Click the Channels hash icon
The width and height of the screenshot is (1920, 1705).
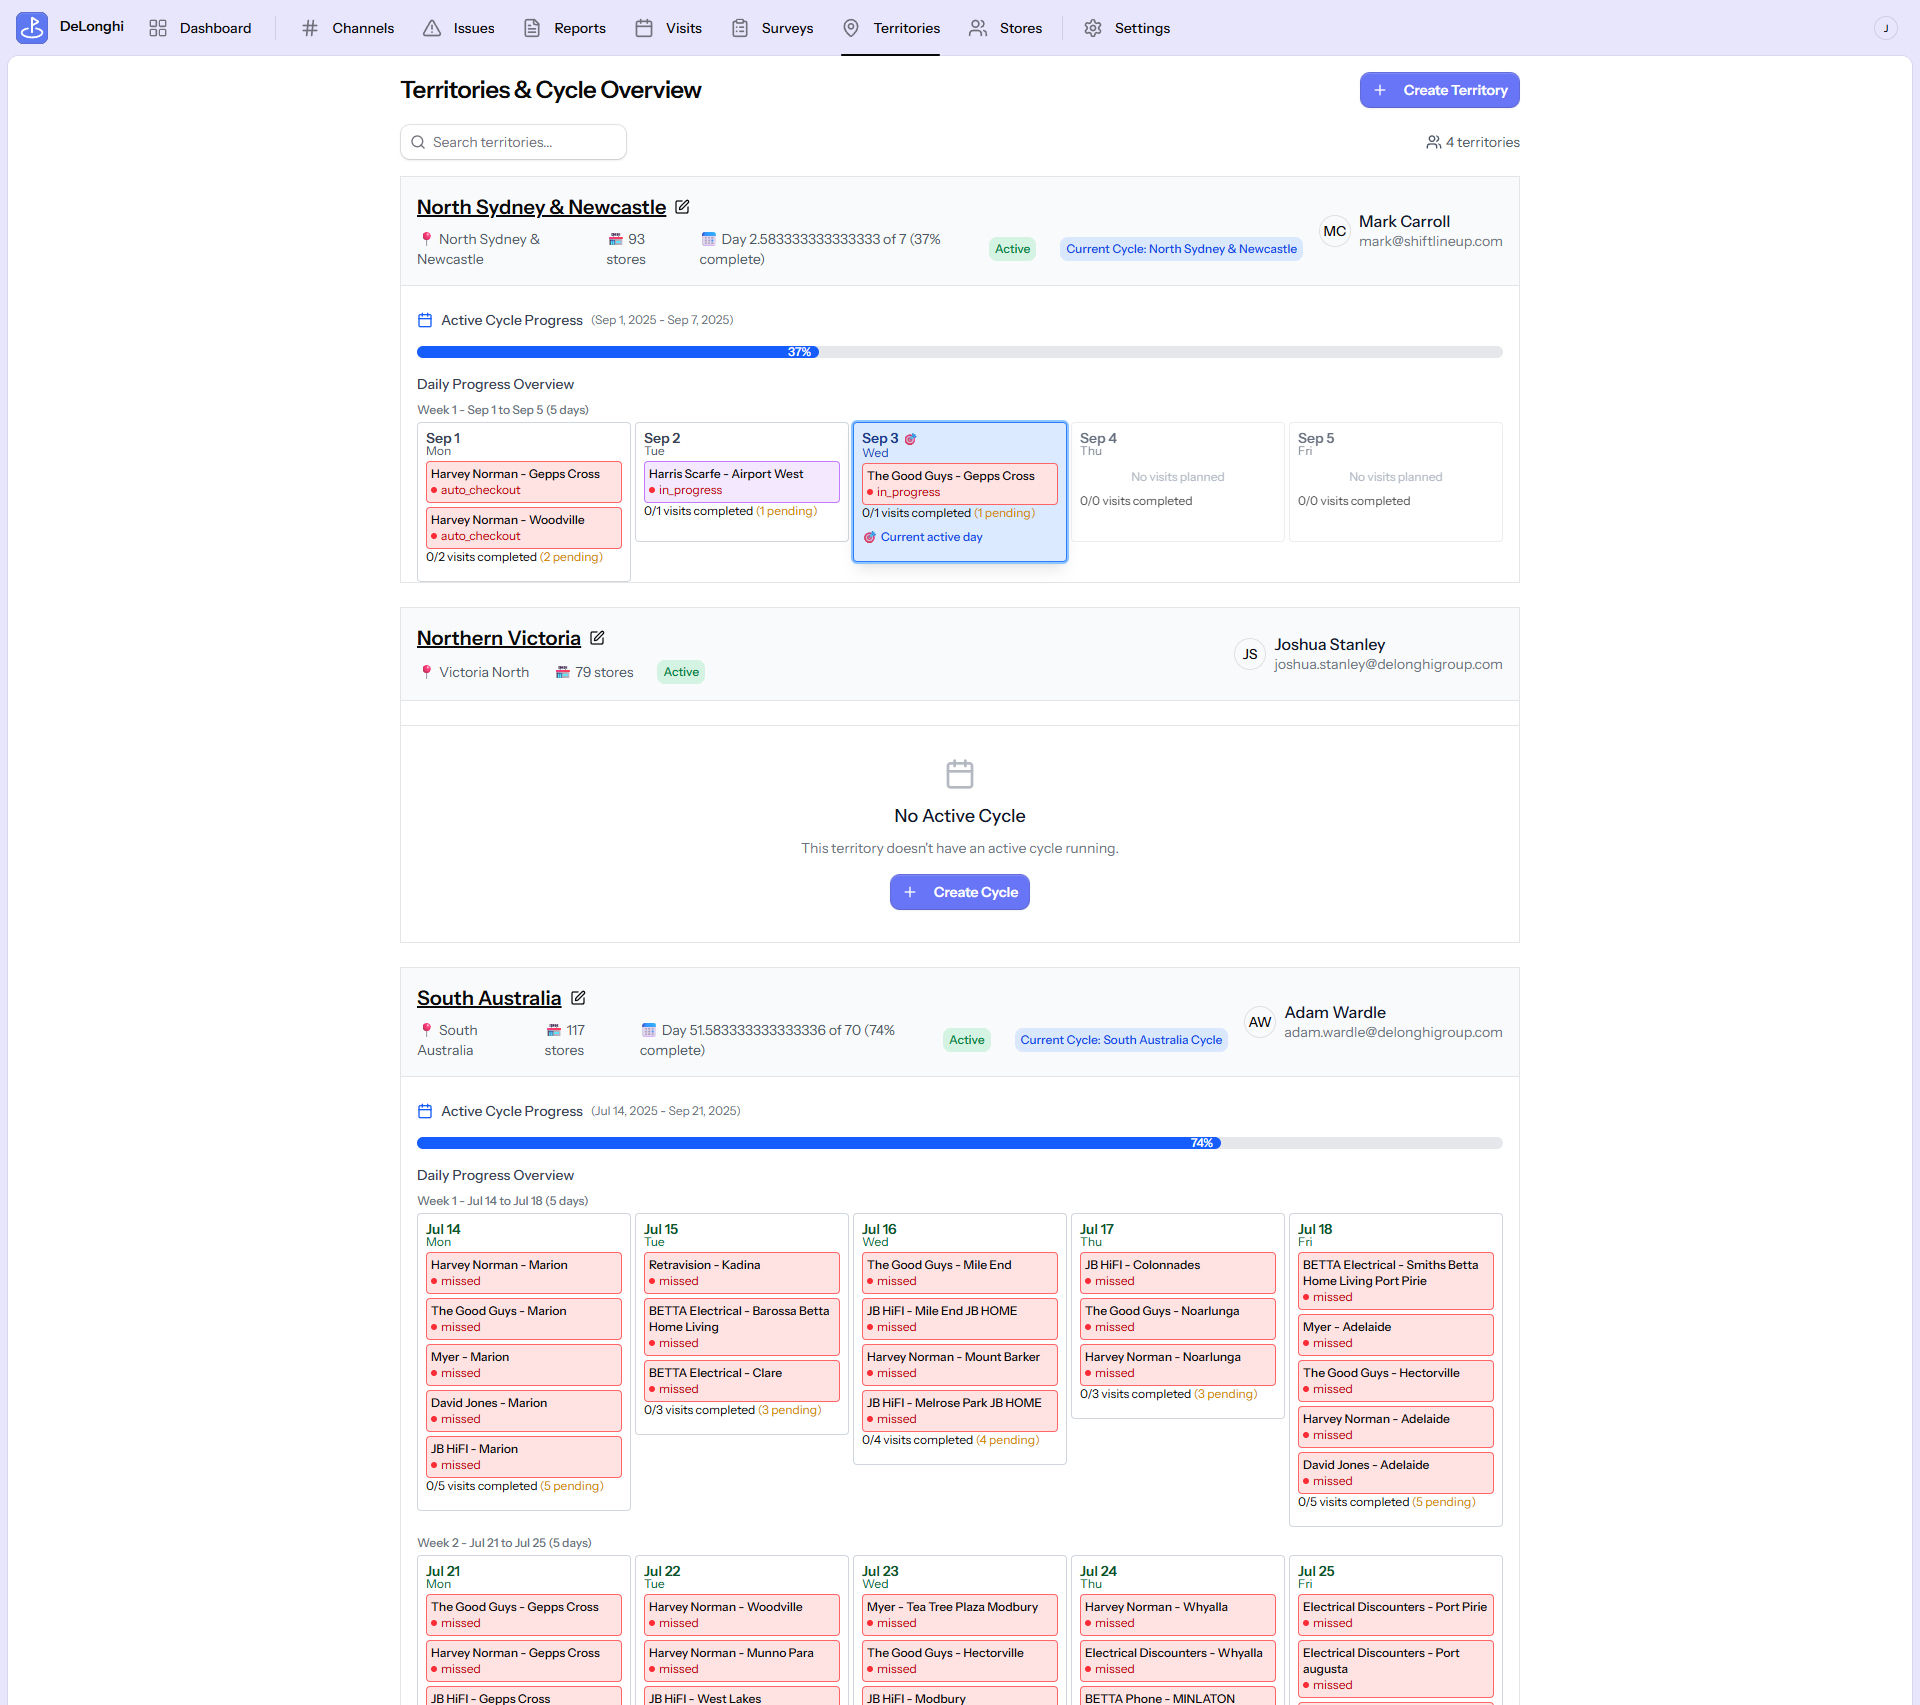pos(310,28)
